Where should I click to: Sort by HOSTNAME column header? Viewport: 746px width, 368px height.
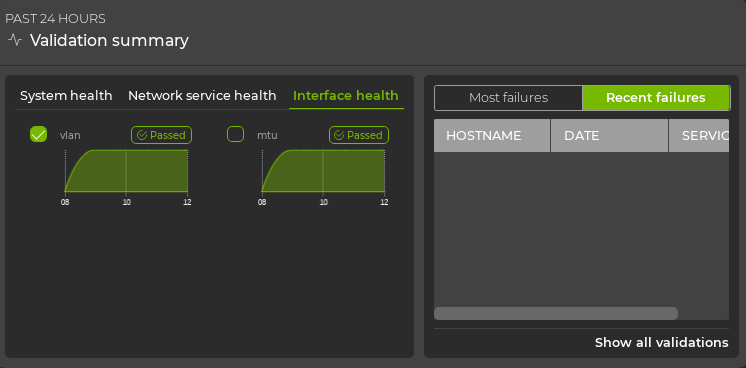[x=492, y=136]
